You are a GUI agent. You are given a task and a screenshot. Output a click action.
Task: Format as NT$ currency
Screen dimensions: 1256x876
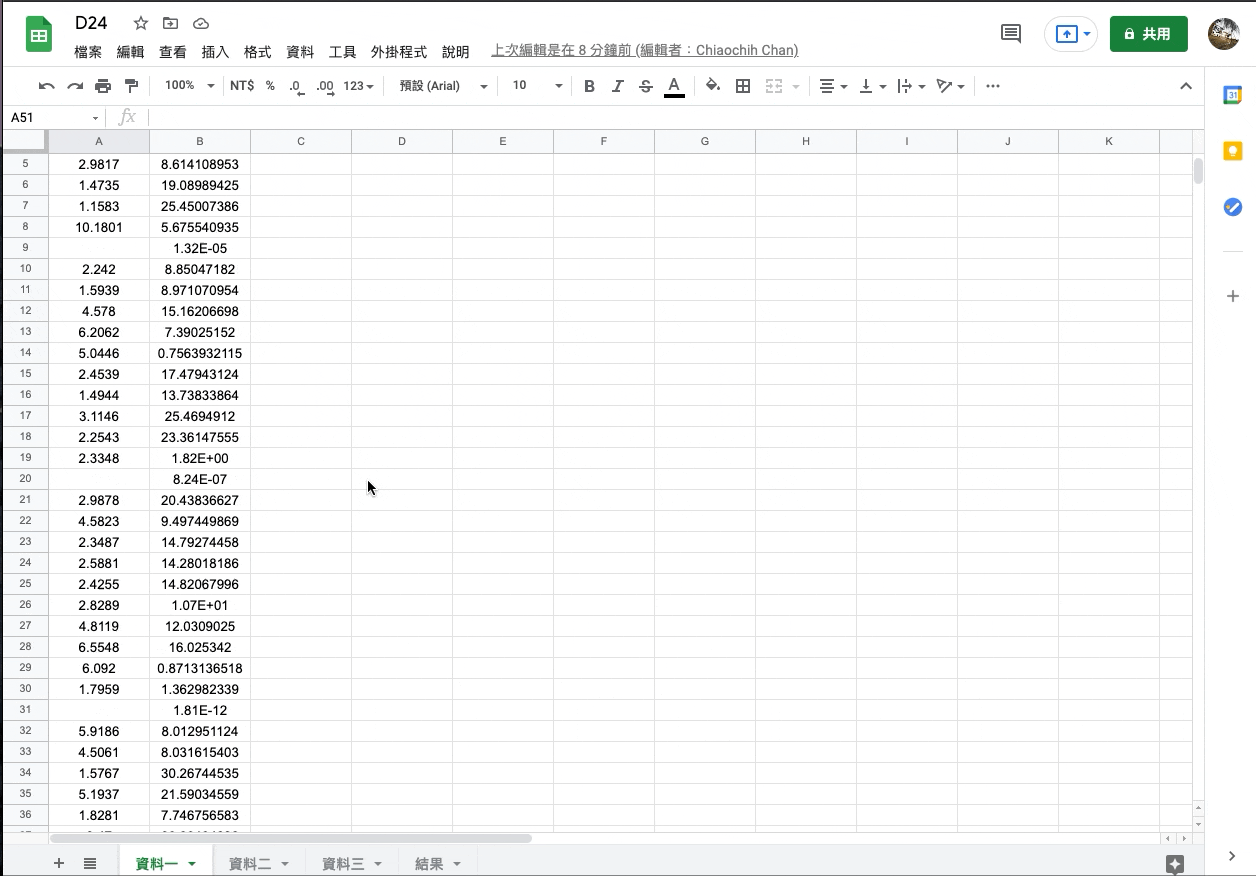coord(242,86)
